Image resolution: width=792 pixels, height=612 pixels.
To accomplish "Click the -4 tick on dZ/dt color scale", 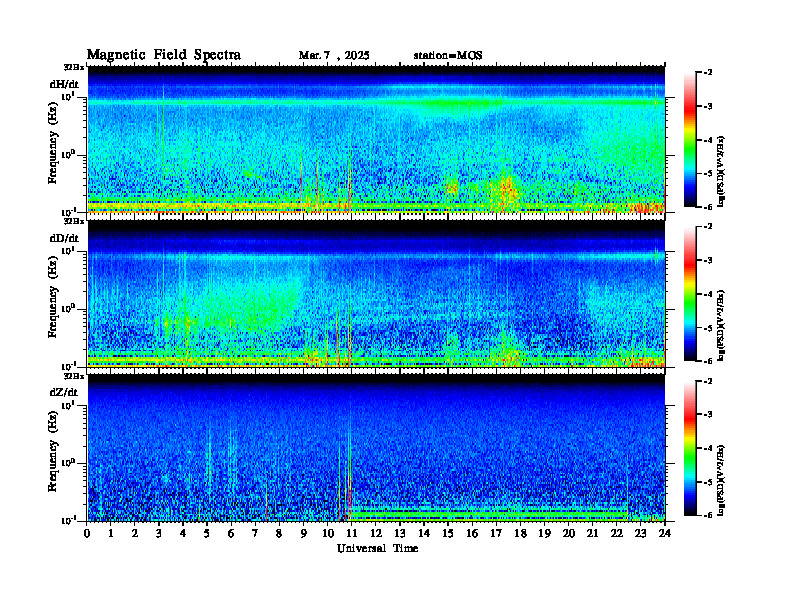I will [706, 448].
